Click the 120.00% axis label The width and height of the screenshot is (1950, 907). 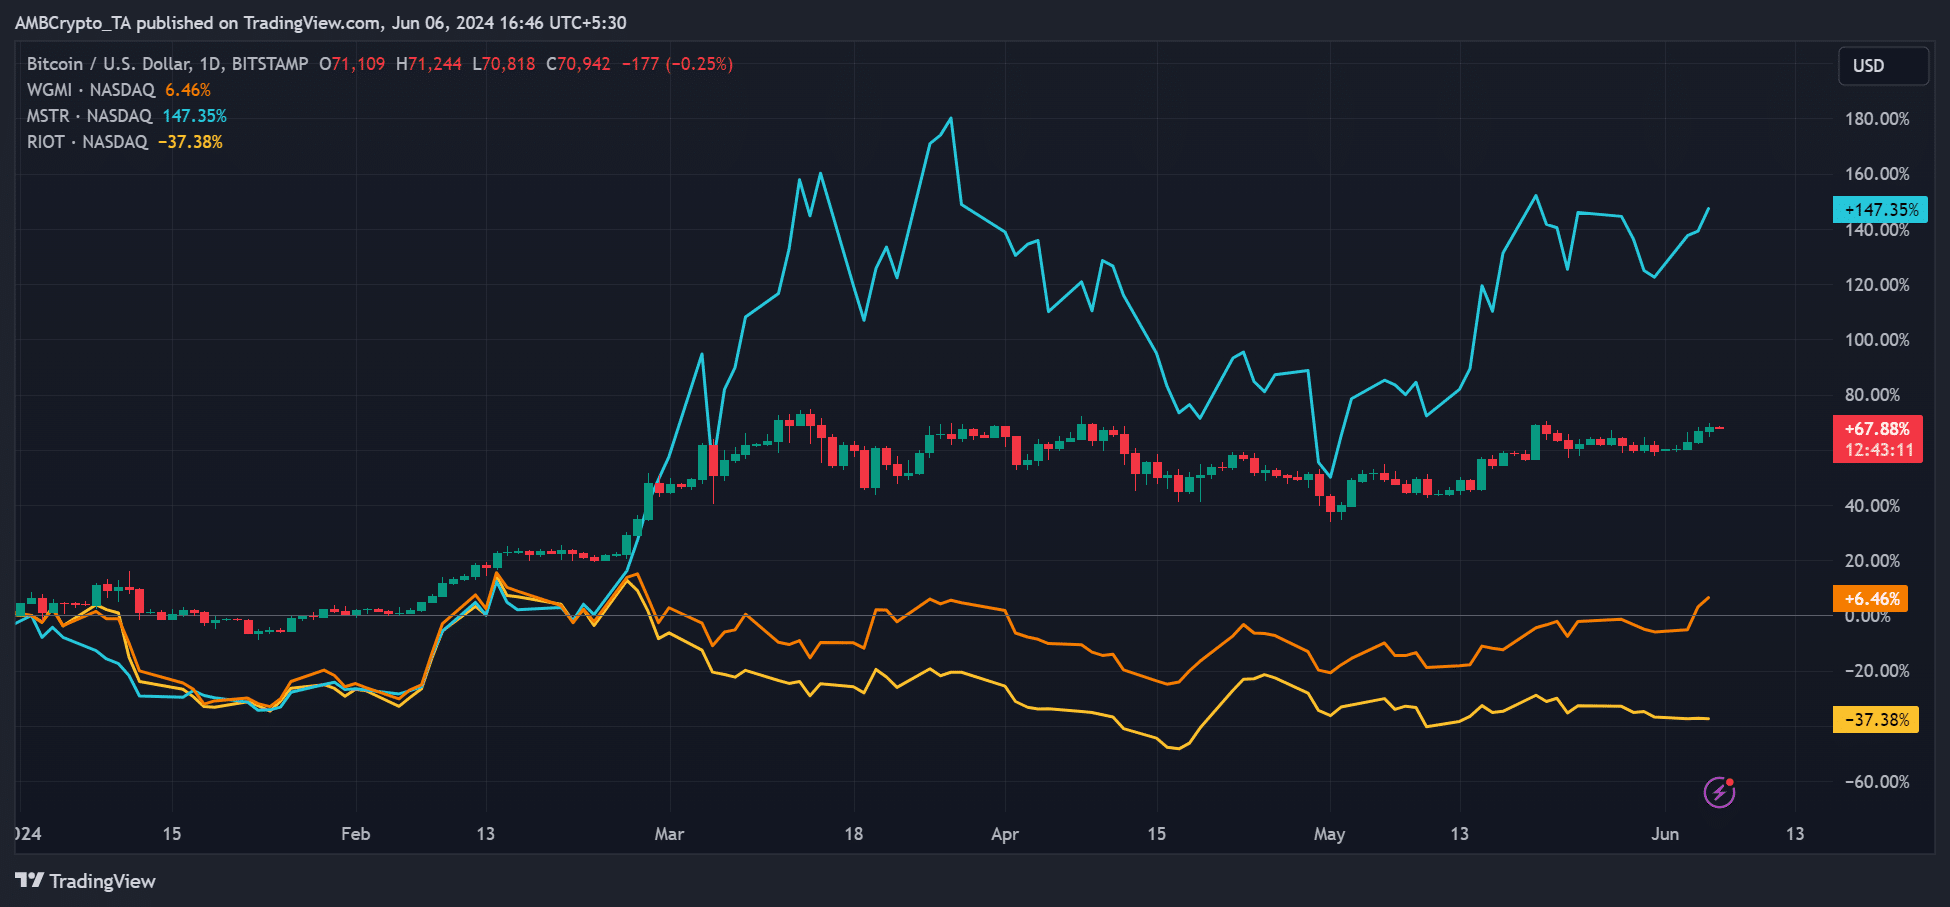(x=1877, y=285)
